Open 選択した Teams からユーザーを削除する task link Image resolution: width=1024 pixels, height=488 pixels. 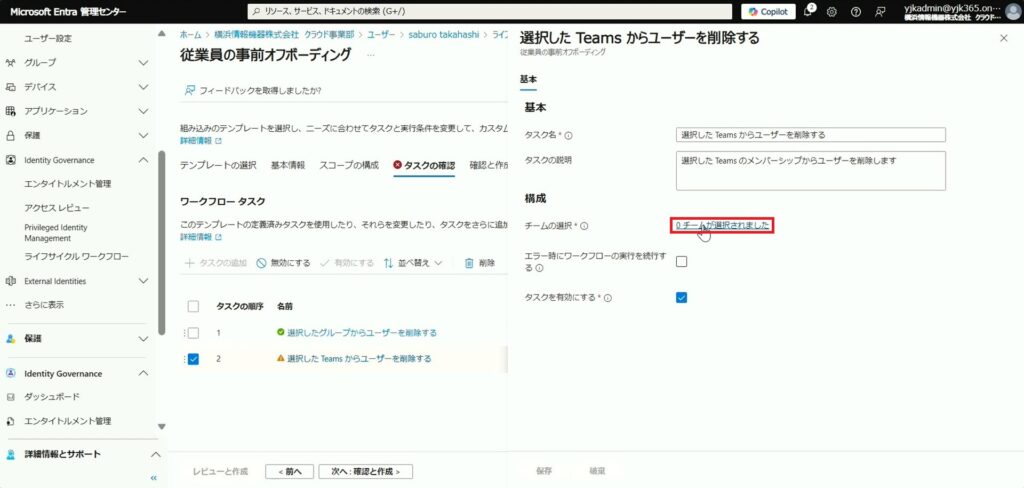point(359,359)
